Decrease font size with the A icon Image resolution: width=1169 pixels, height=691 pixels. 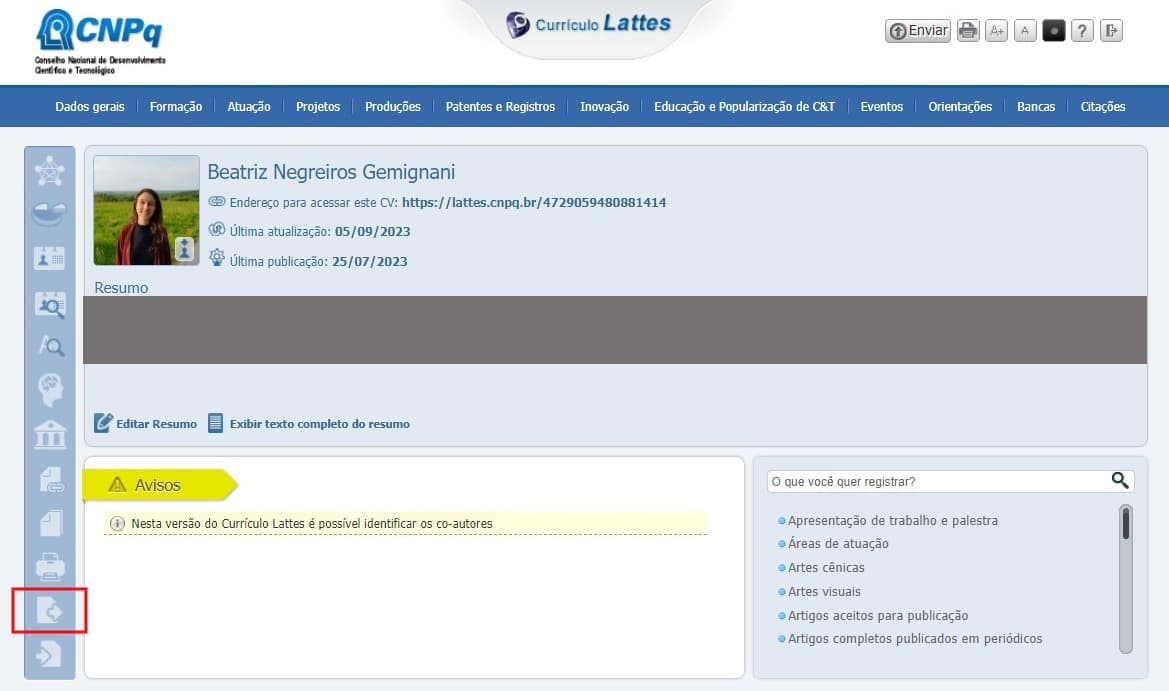1025,30
